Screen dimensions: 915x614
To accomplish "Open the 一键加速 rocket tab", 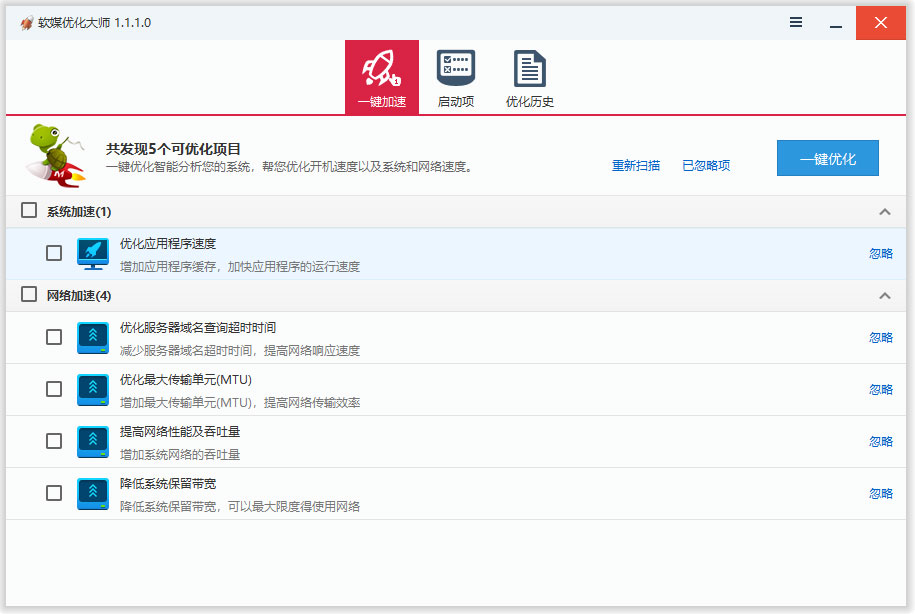I will coord(381,77).
